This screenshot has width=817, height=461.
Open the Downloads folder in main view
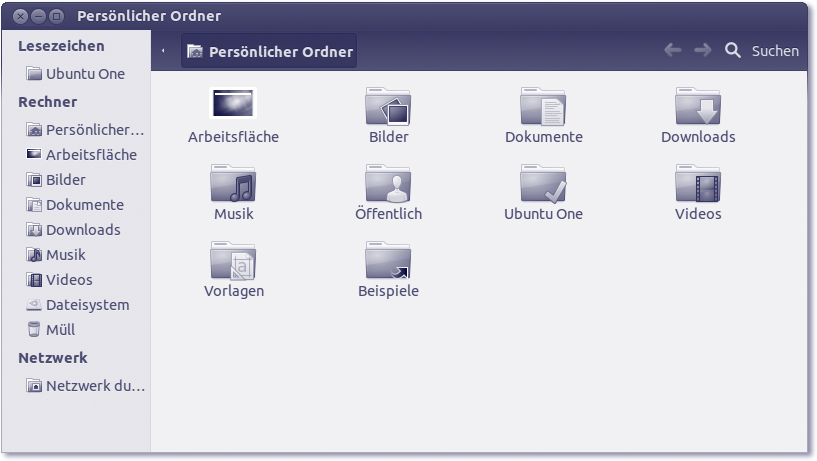[x=697, y=107]
